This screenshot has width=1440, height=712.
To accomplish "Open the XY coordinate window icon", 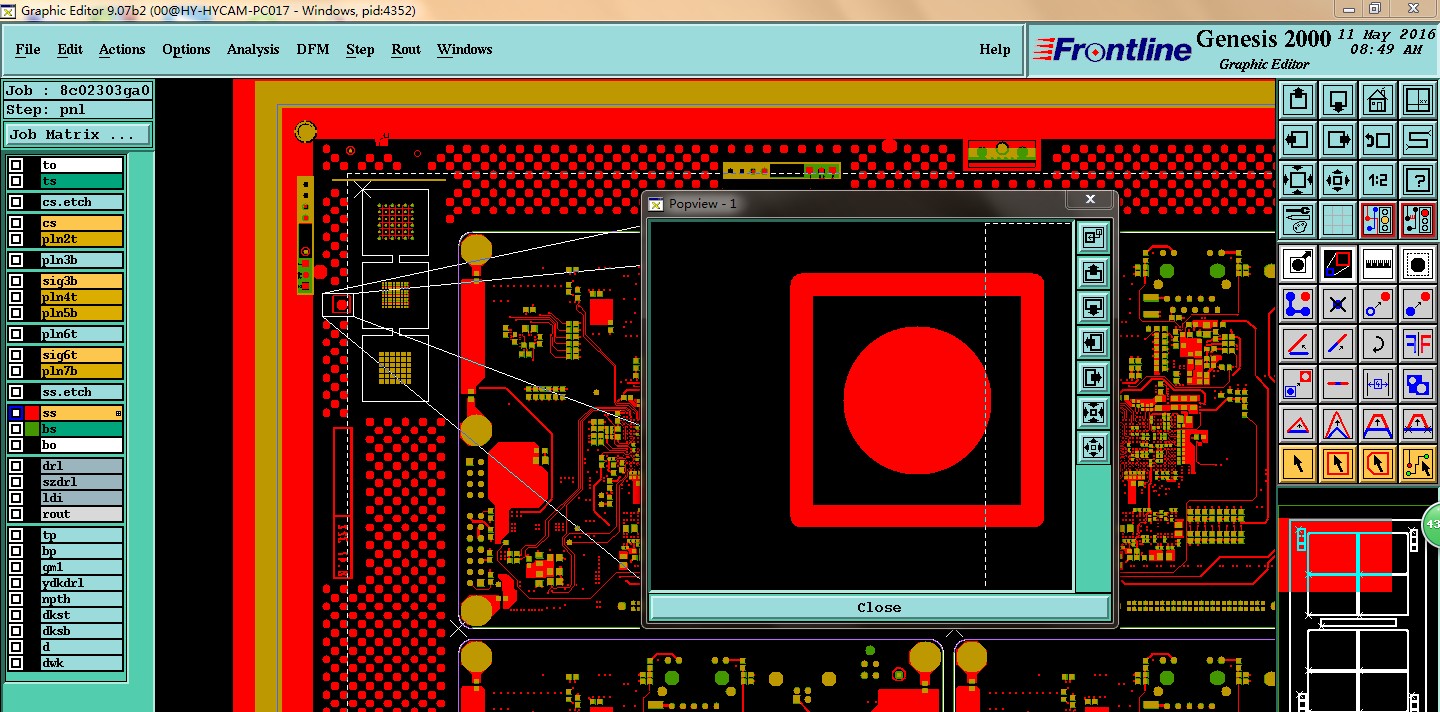I will [x=1418, y=100].
